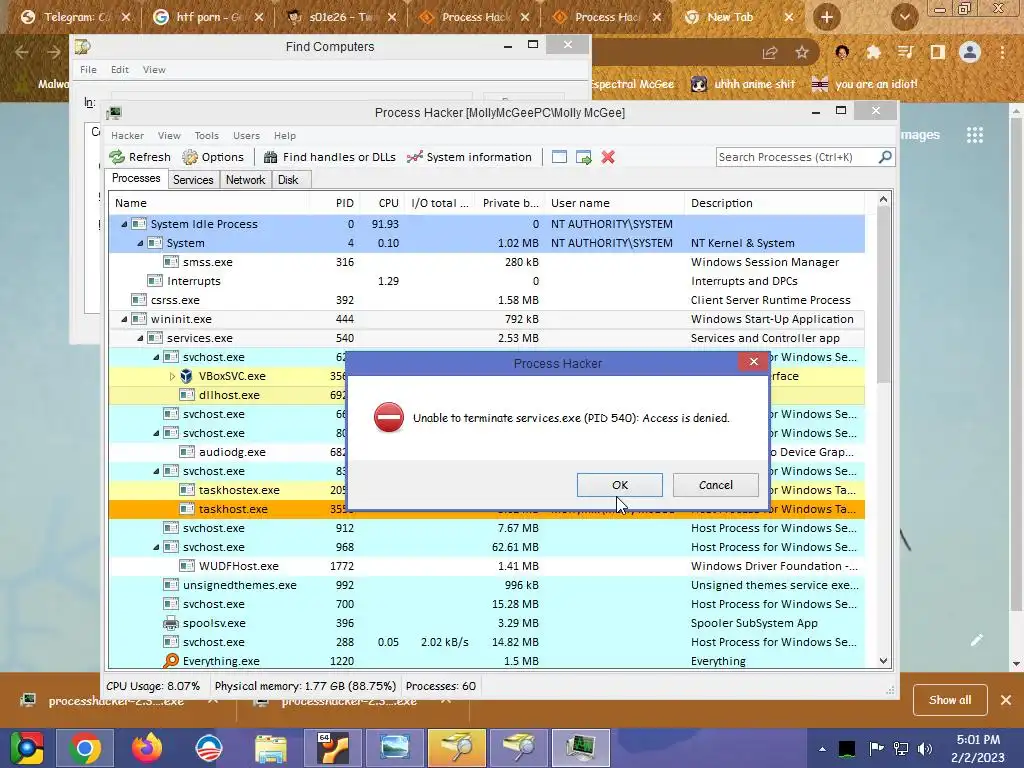Select the csrss.exe process row
Screen dimensions: 1024x768
click(x=487, y=300)
